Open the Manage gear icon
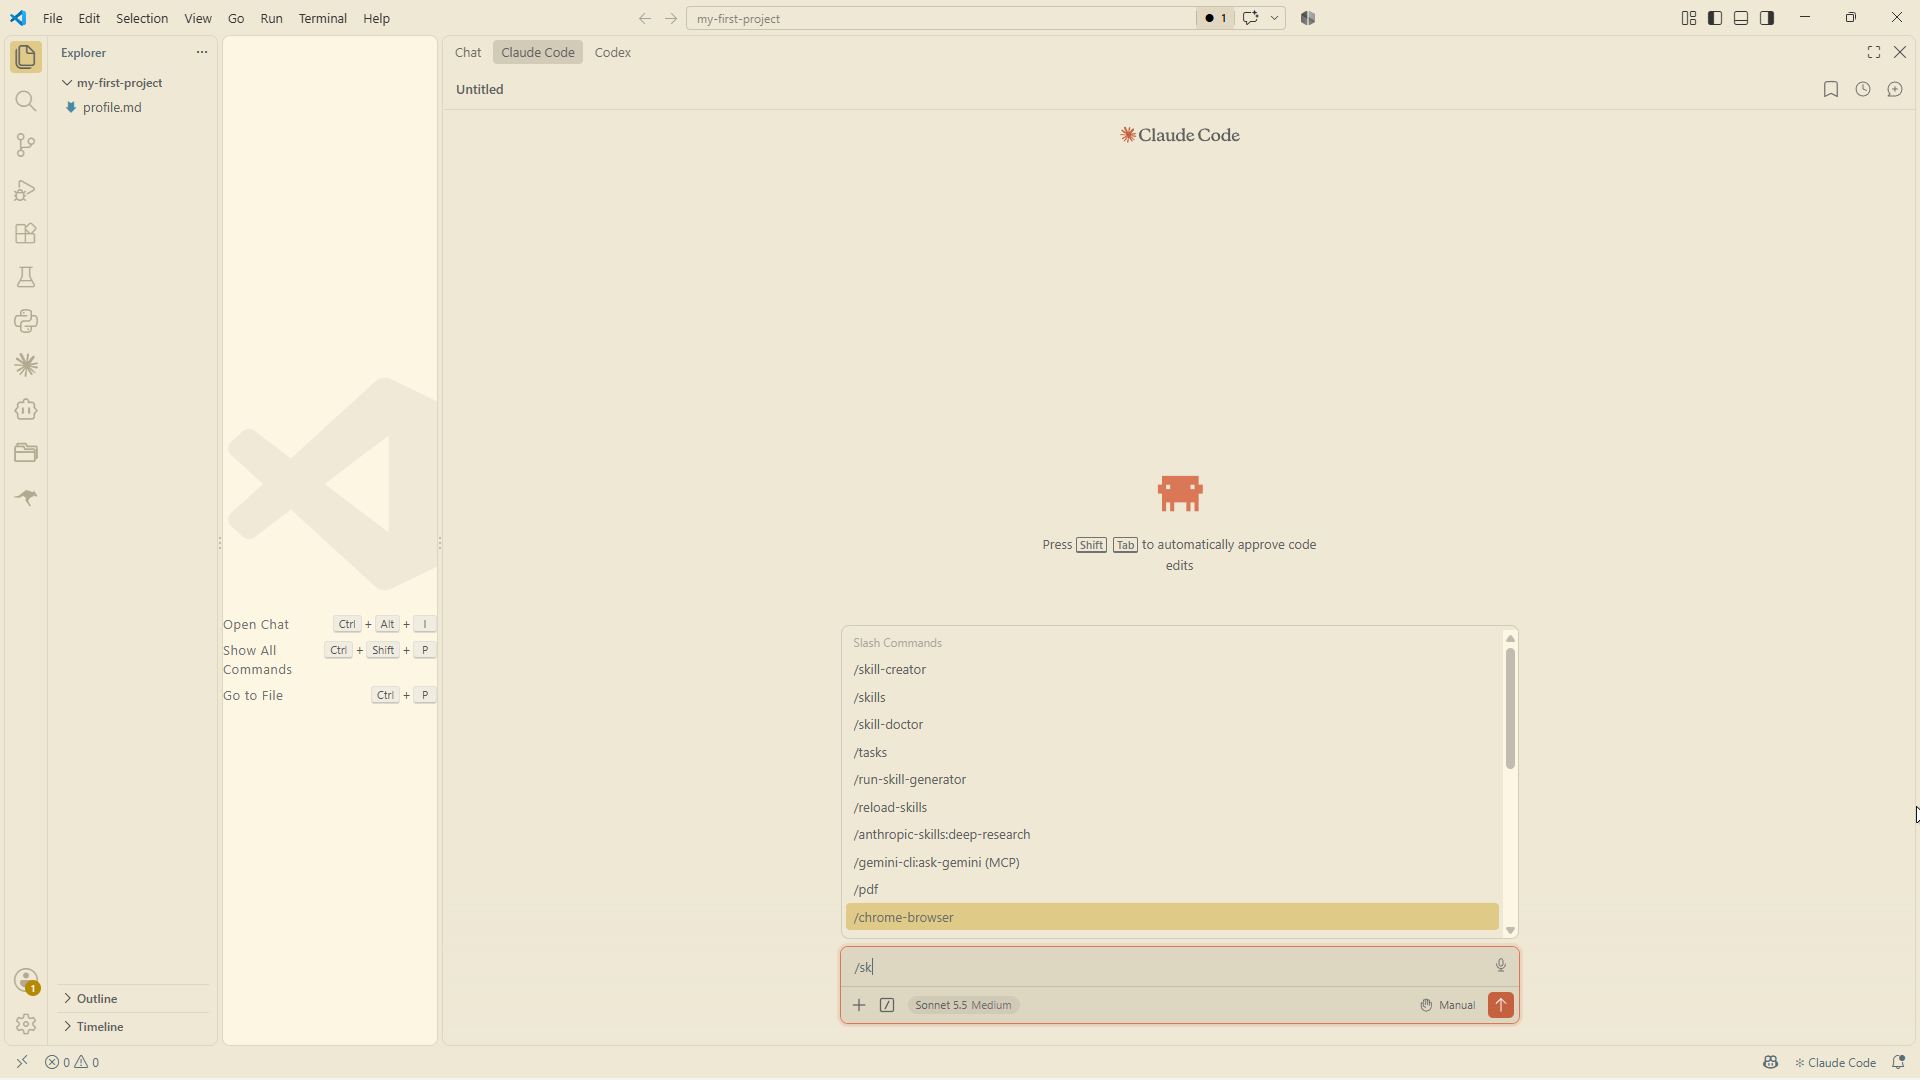The image size is (1920, 1080). tap(26, 1024)
